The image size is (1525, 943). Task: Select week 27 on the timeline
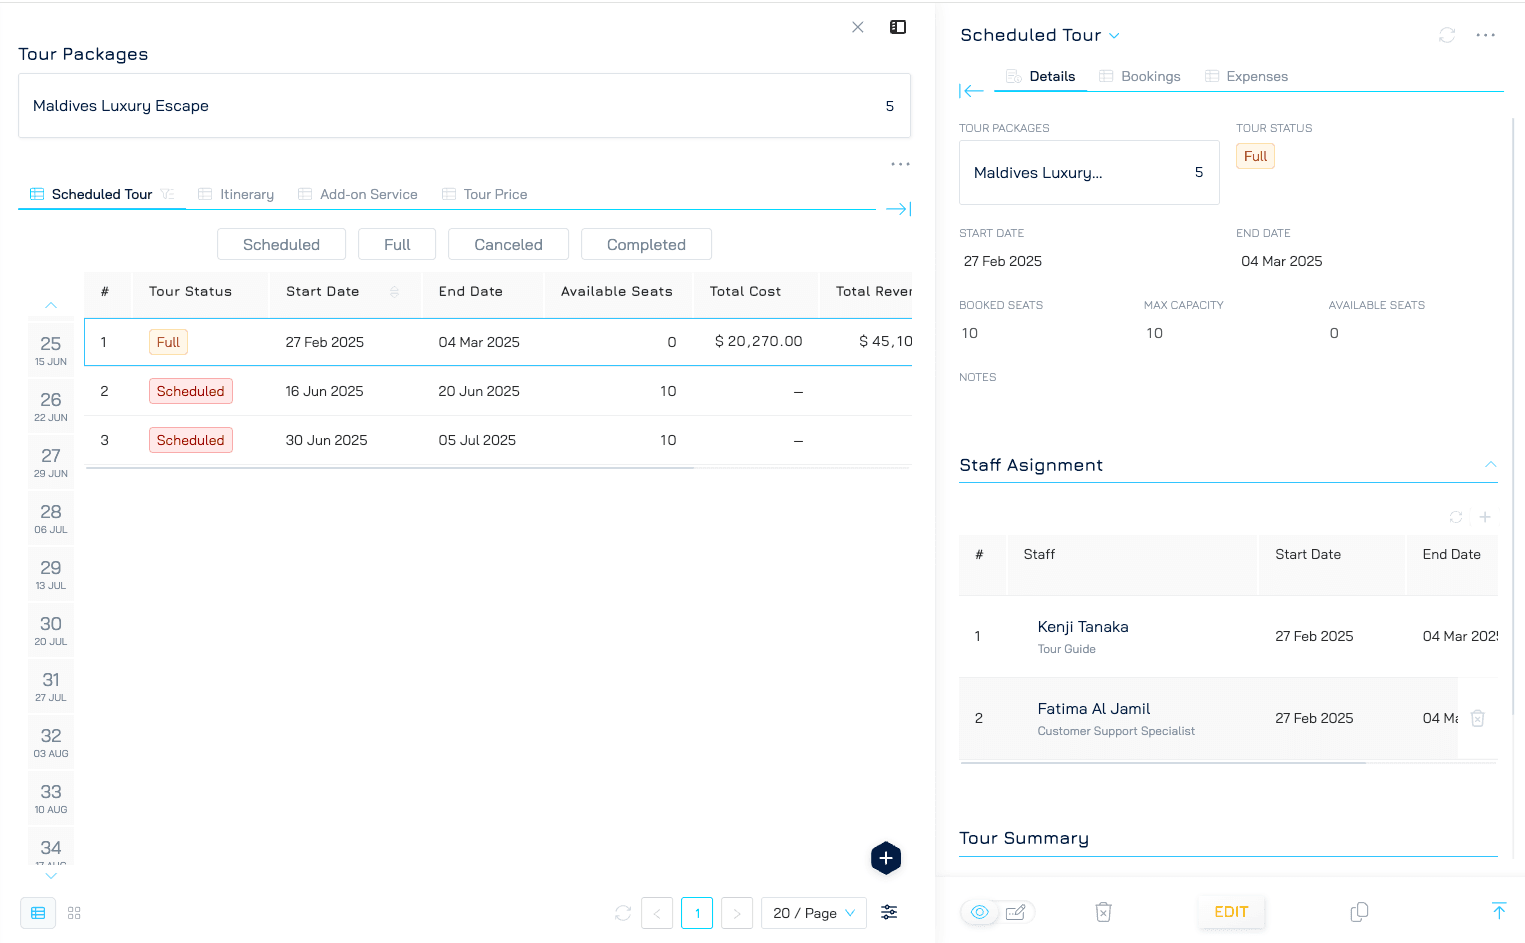point(51,462)
